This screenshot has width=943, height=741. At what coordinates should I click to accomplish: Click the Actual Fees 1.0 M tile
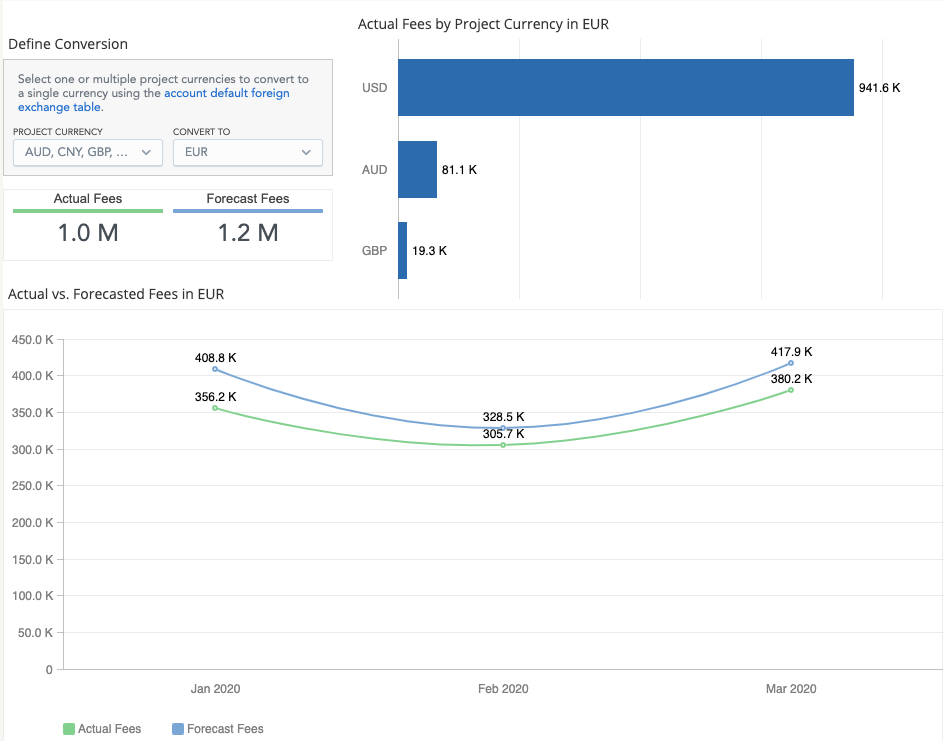coord(88,220)
